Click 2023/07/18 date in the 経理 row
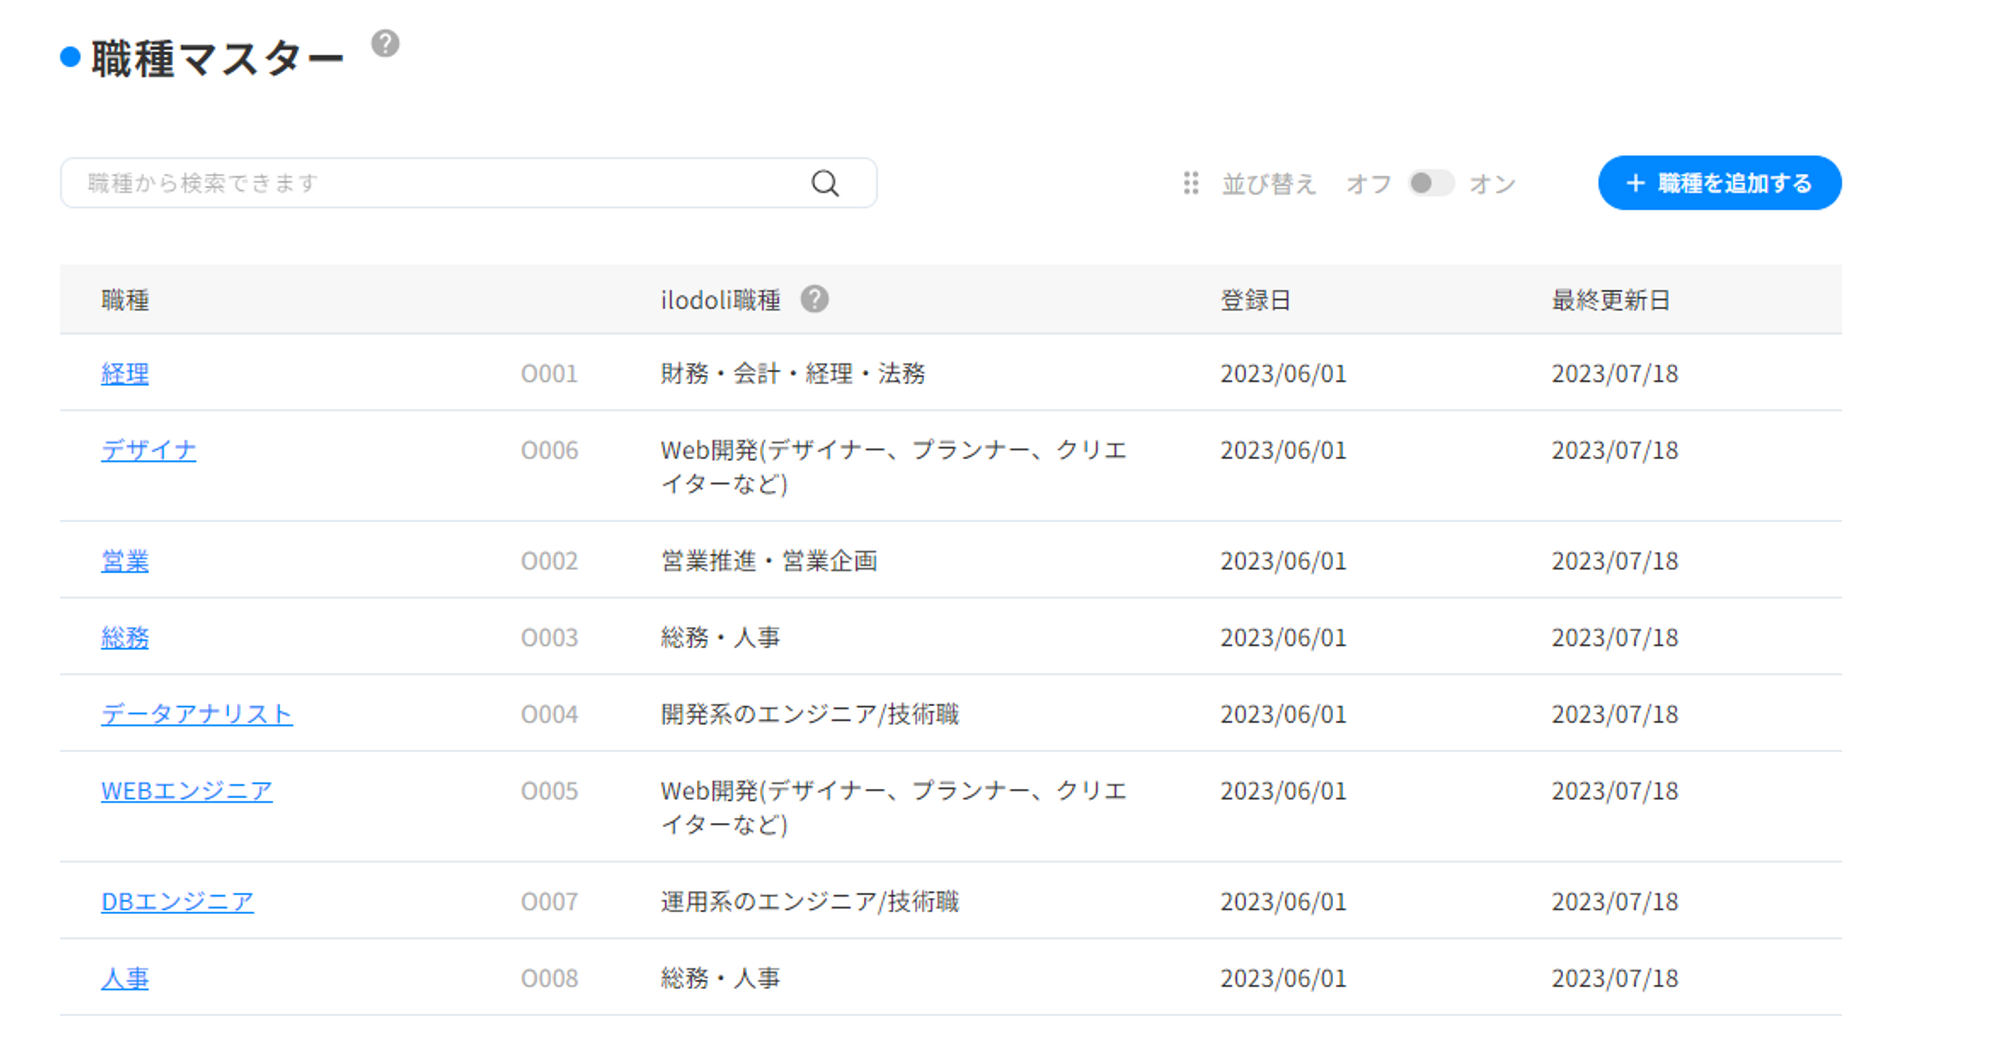The width and height of the screenshot is (2000, 1063). tap(1615, 373)
